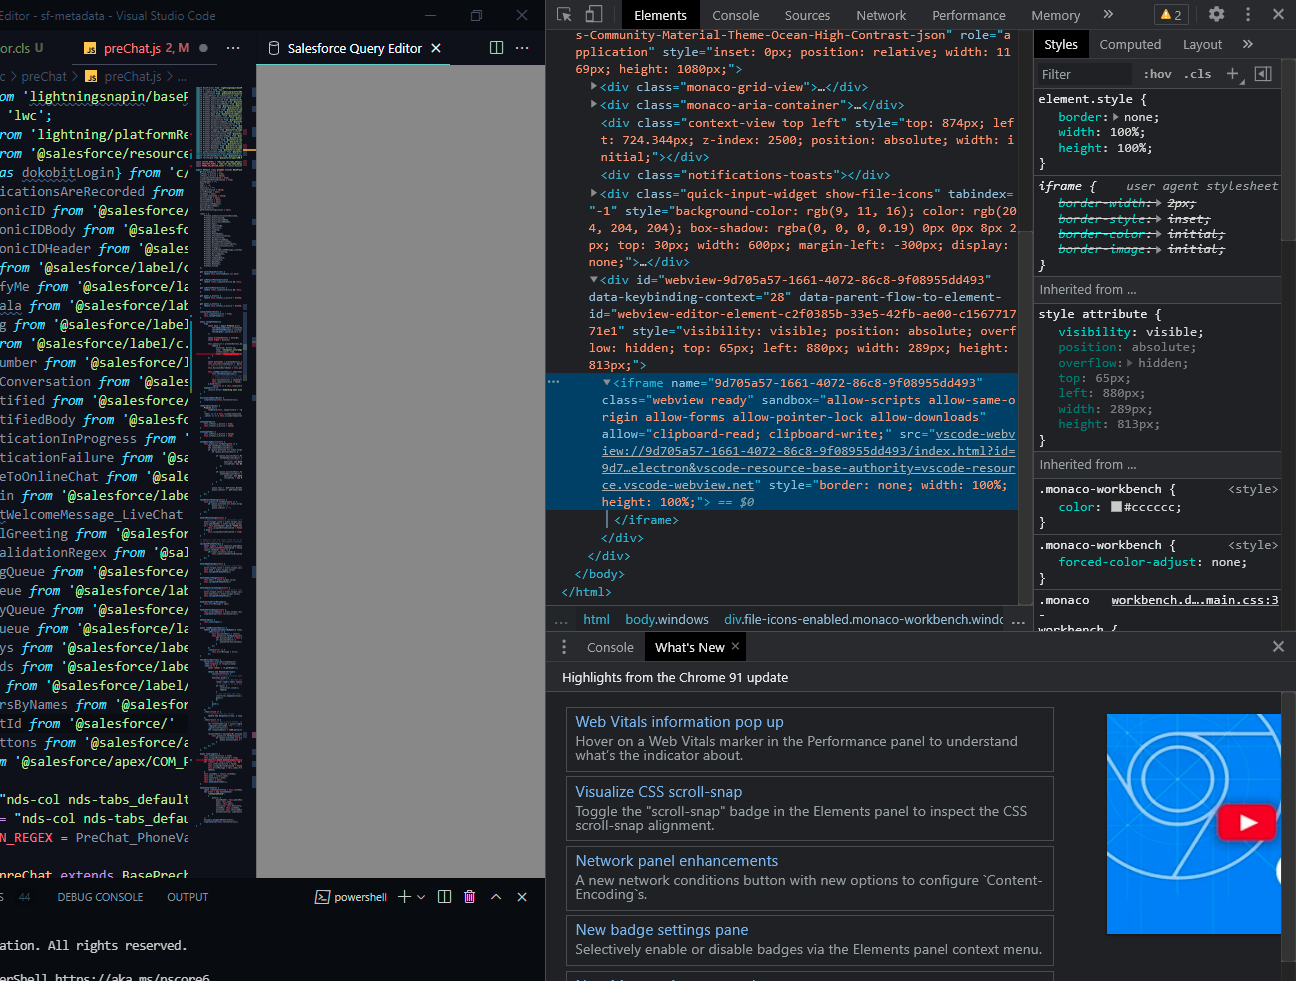Open the New badge settings pane link
The image size is (1296, 981).
pos(661,930)
